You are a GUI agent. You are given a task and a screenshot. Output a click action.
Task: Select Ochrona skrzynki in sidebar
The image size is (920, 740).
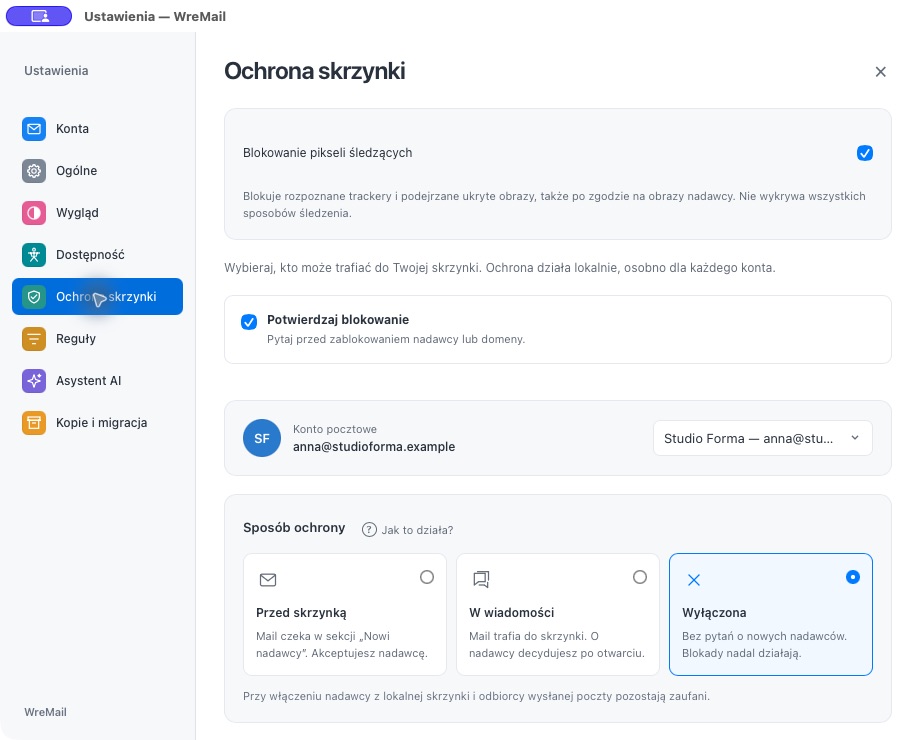pos(97,297)
